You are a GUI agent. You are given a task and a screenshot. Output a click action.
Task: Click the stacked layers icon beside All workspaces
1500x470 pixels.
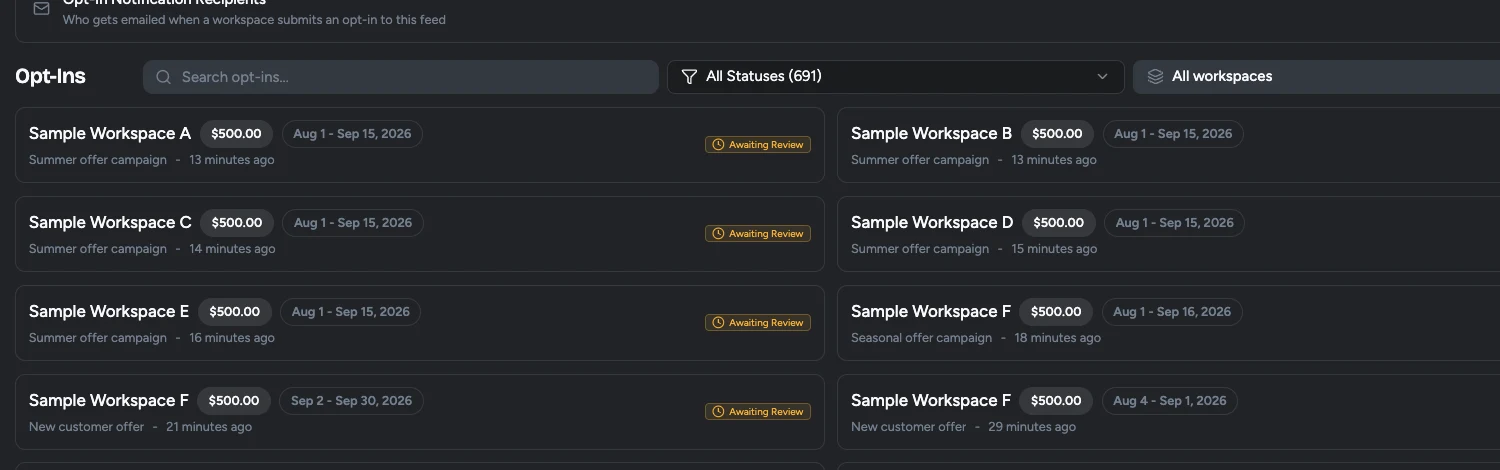click(x=1155, y=76)
